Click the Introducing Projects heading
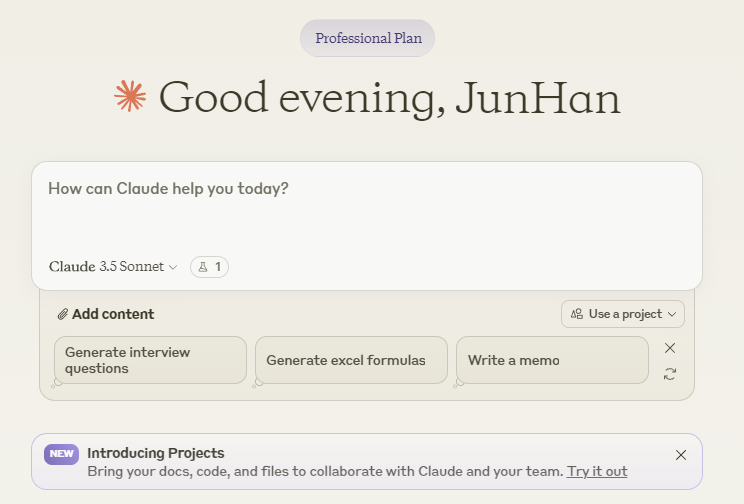This screenshot has width=744, height=504. (156, 453)
